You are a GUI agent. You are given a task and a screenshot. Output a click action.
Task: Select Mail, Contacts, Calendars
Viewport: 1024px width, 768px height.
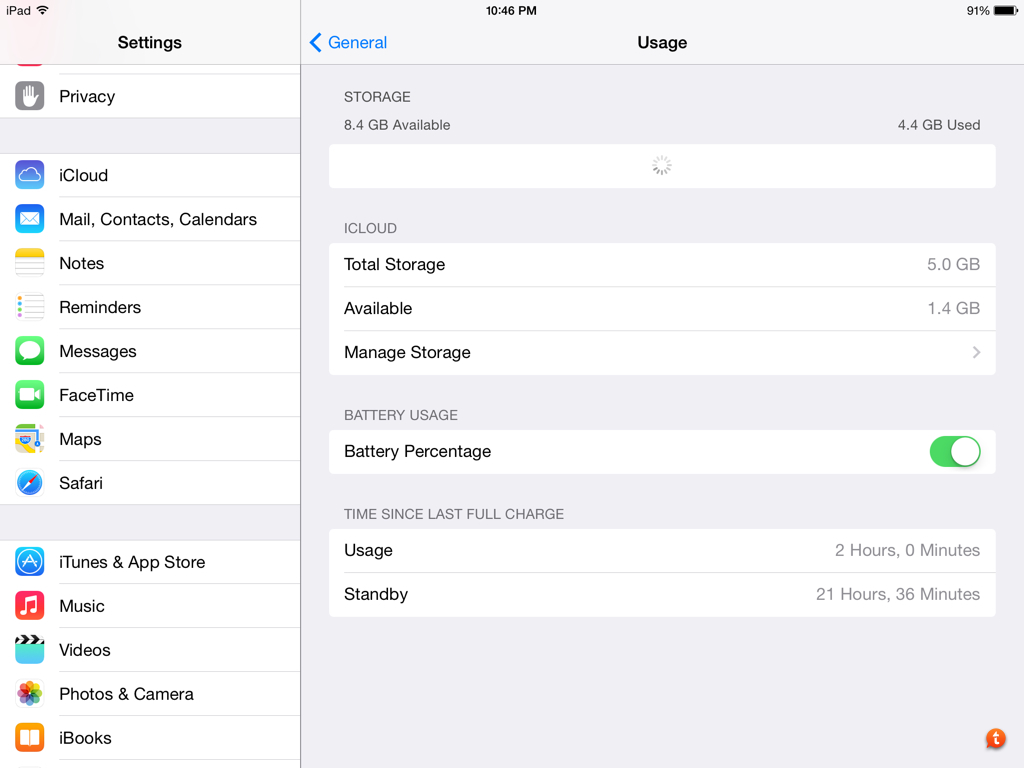[150, 219]
